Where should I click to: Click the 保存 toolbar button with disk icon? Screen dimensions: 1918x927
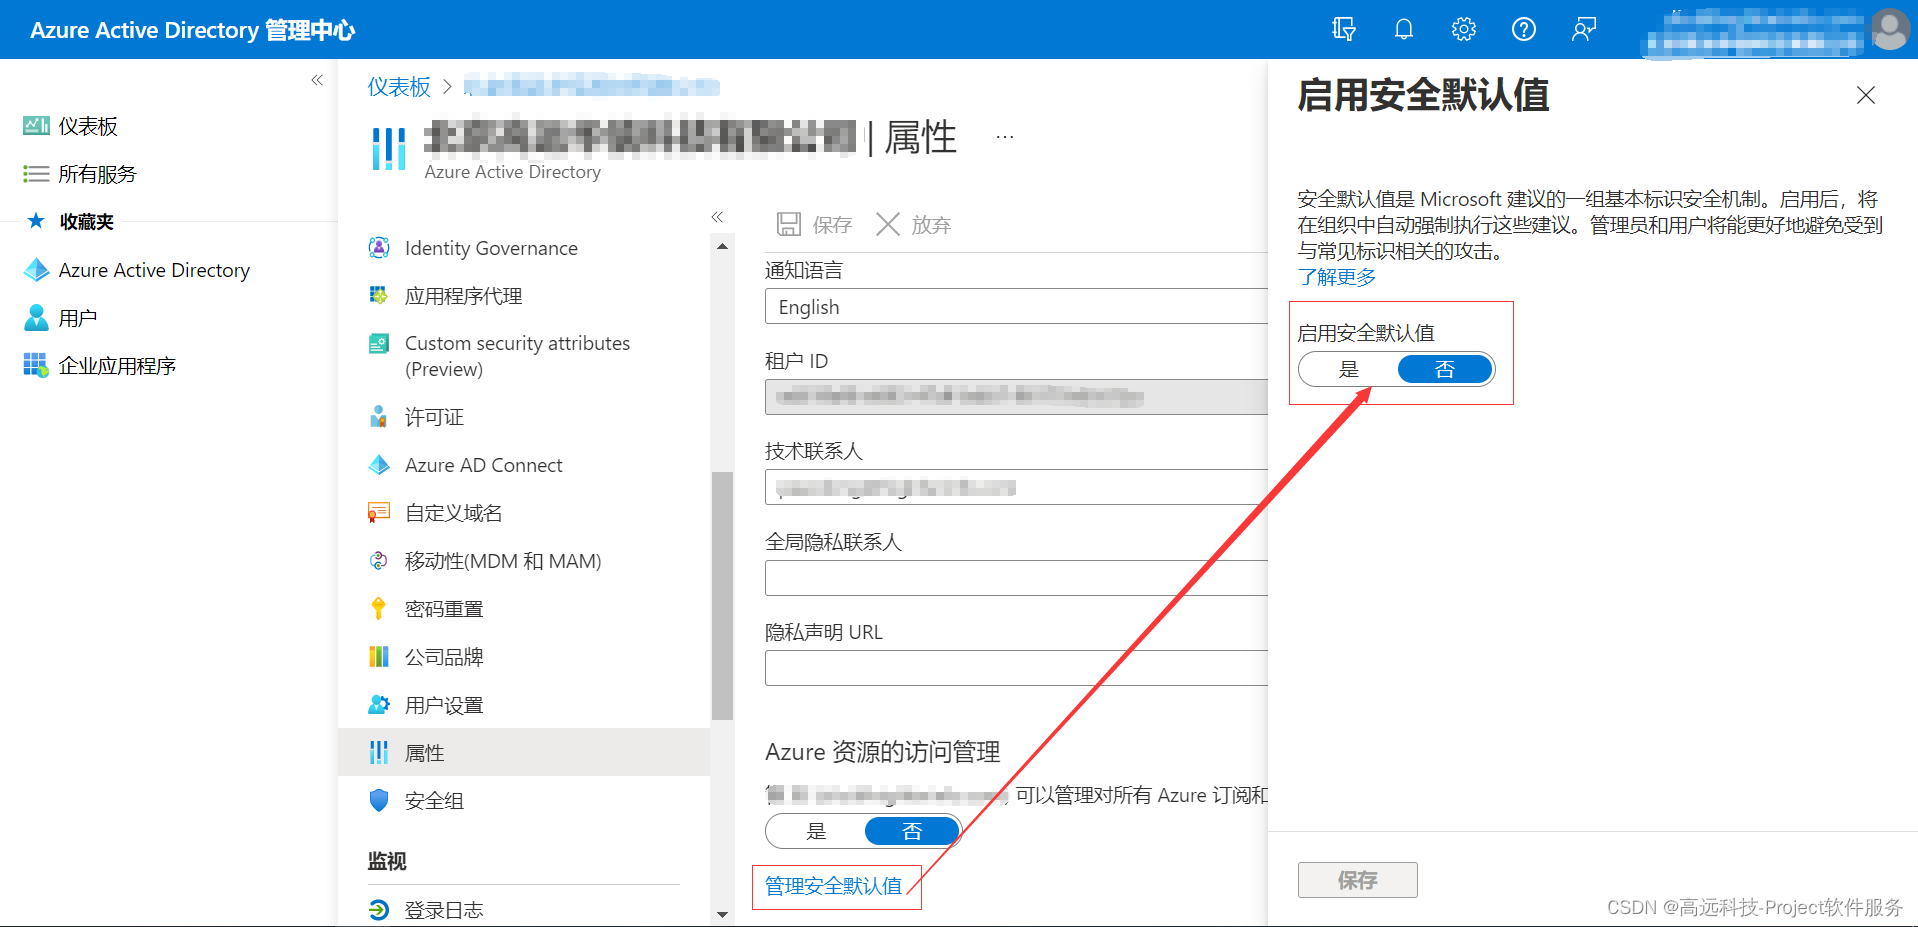coord(814,225)
